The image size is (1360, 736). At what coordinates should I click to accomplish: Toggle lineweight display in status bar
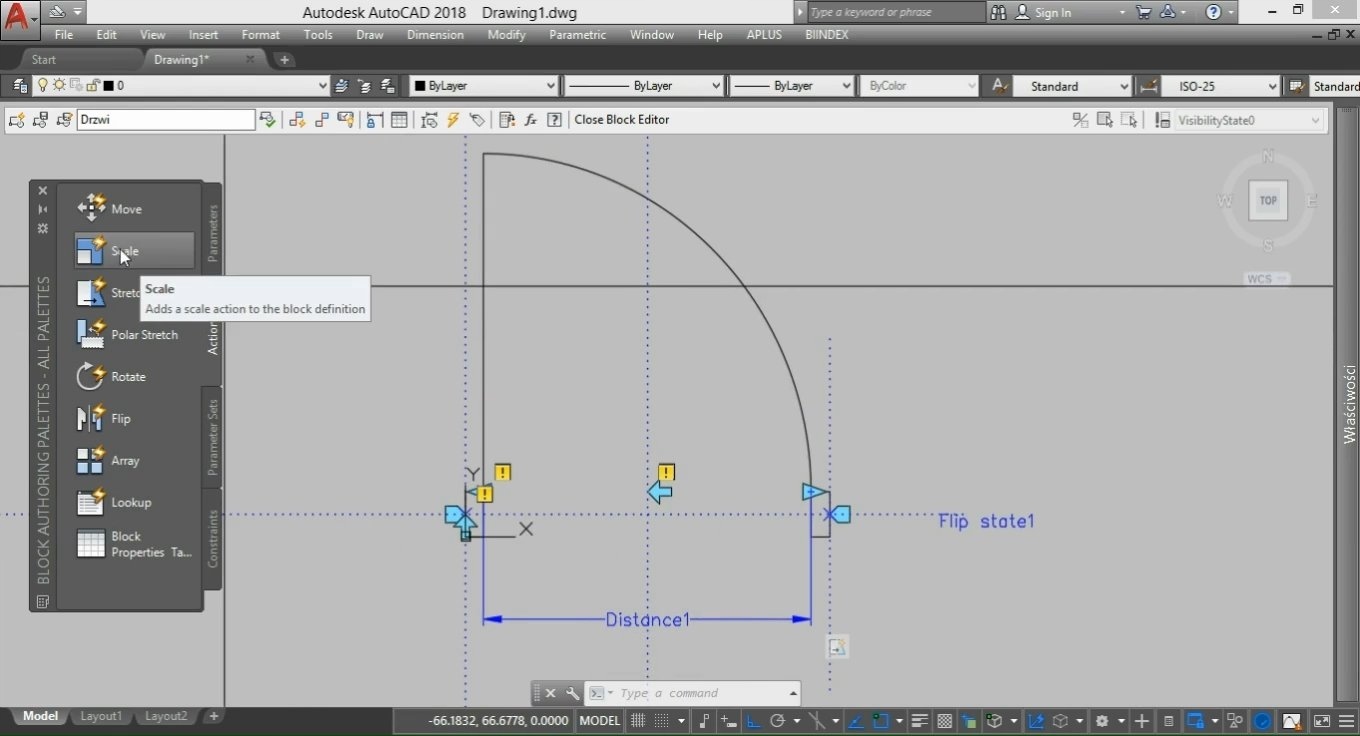920,720
